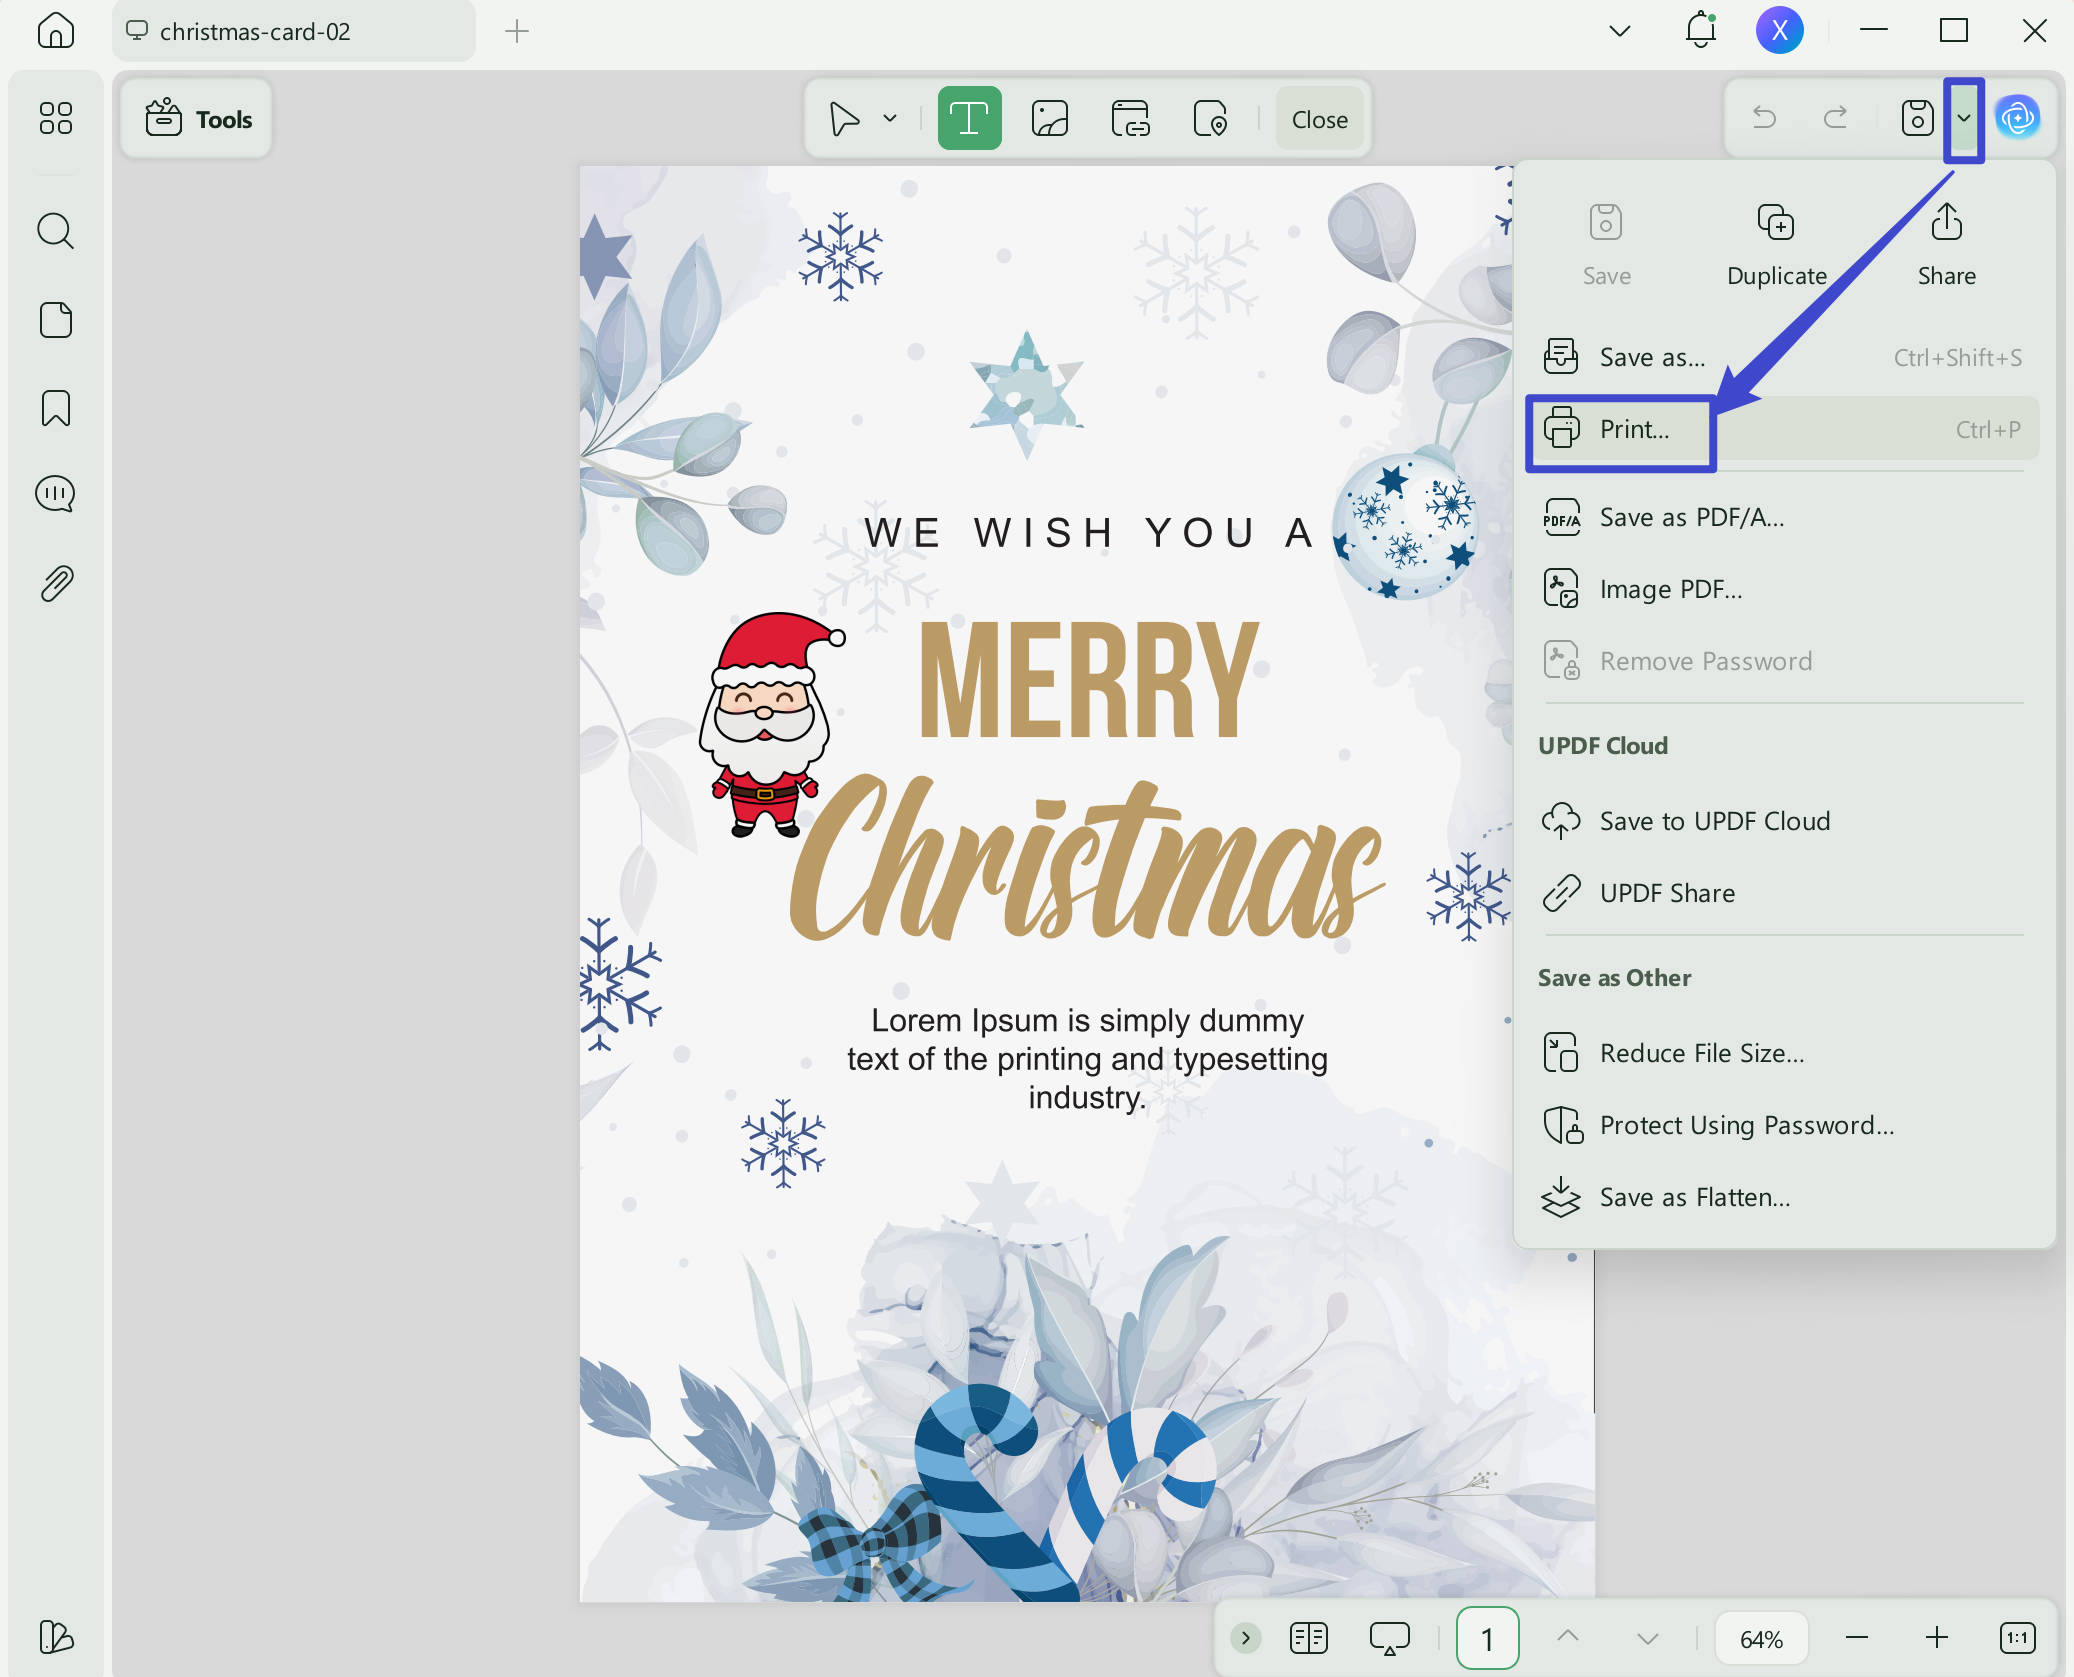The width and height of the screenshot is (2074, 1677).
Task: Open the page thumbnails sidebar icon
Action: coord(56,320)
